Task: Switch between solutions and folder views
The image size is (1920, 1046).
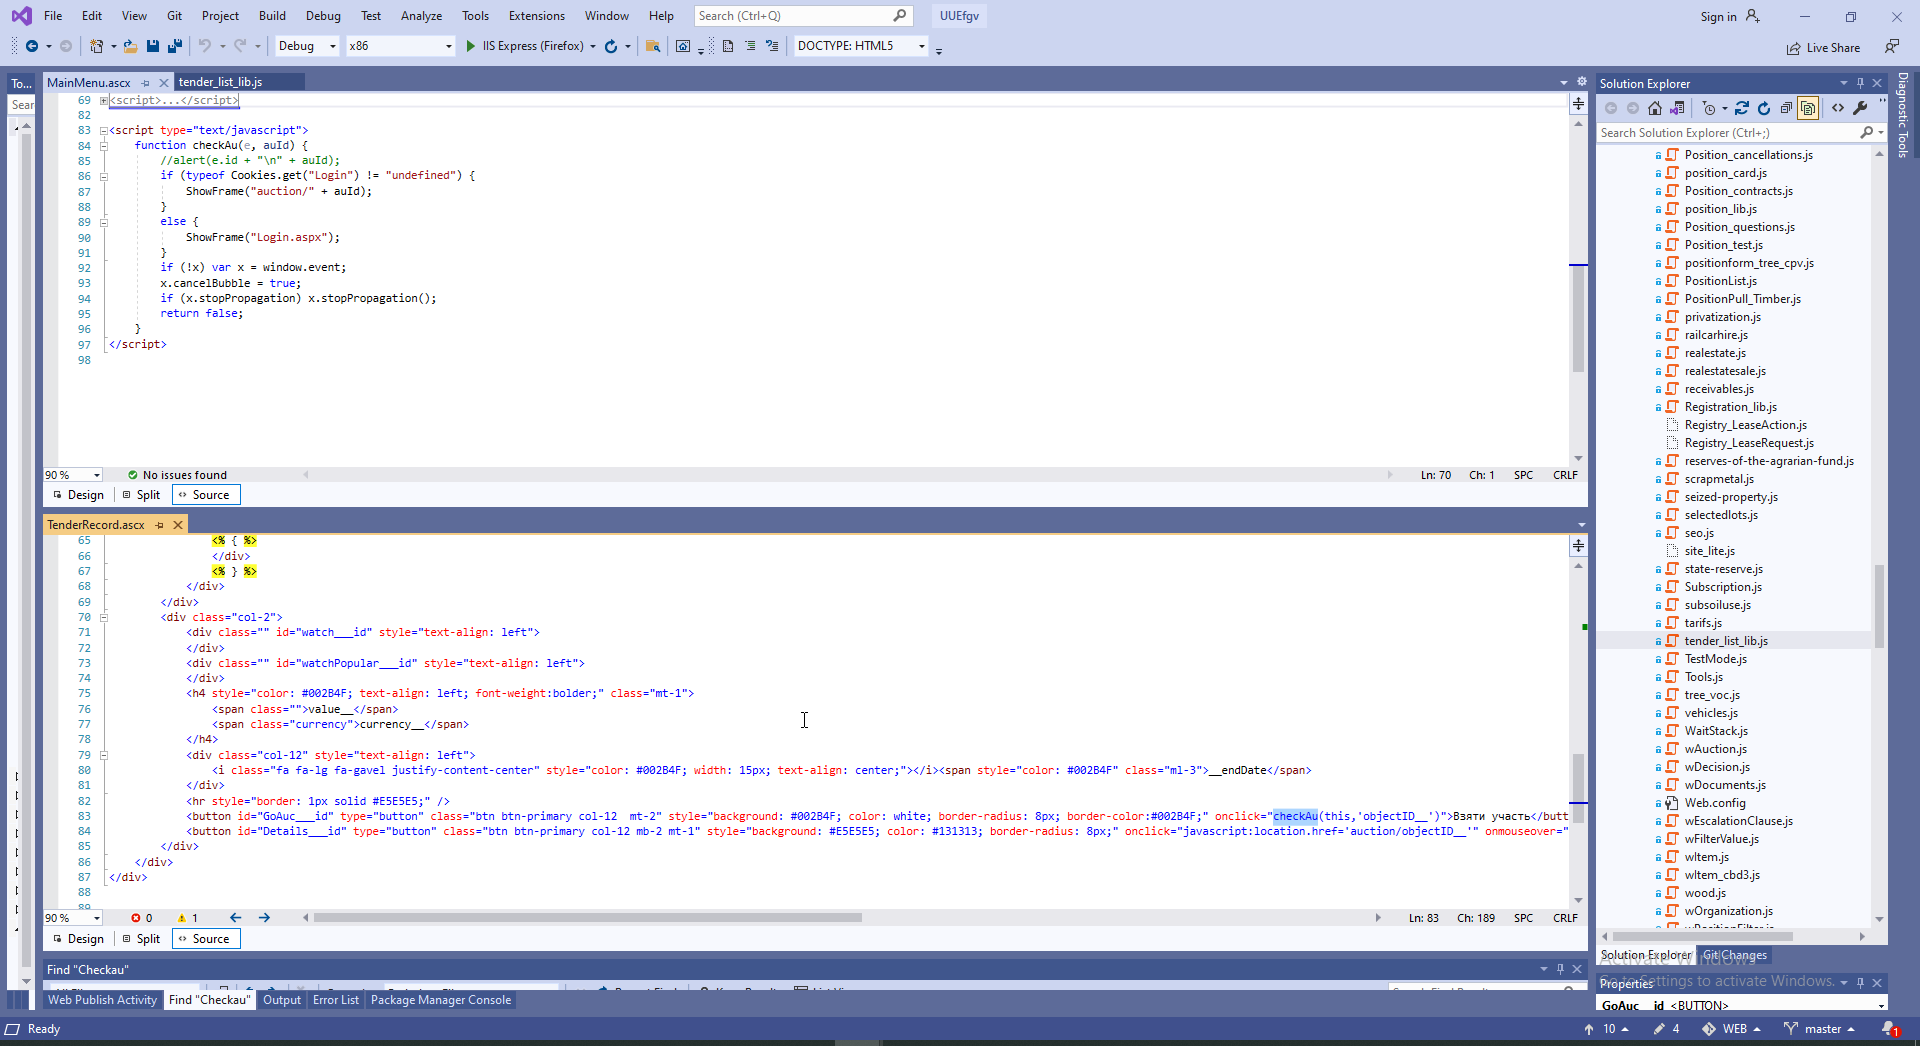Action: 1677,108
